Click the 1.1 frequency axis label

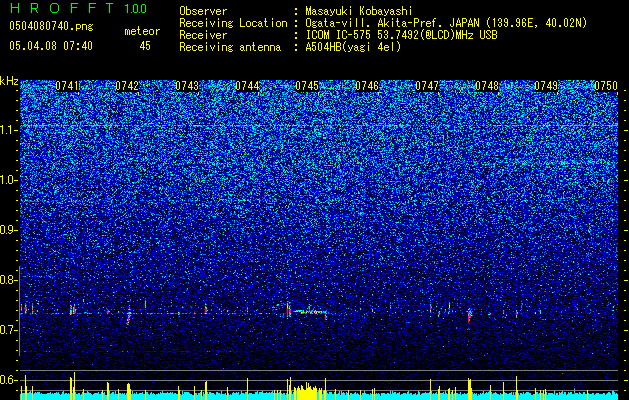pos(8,130)
